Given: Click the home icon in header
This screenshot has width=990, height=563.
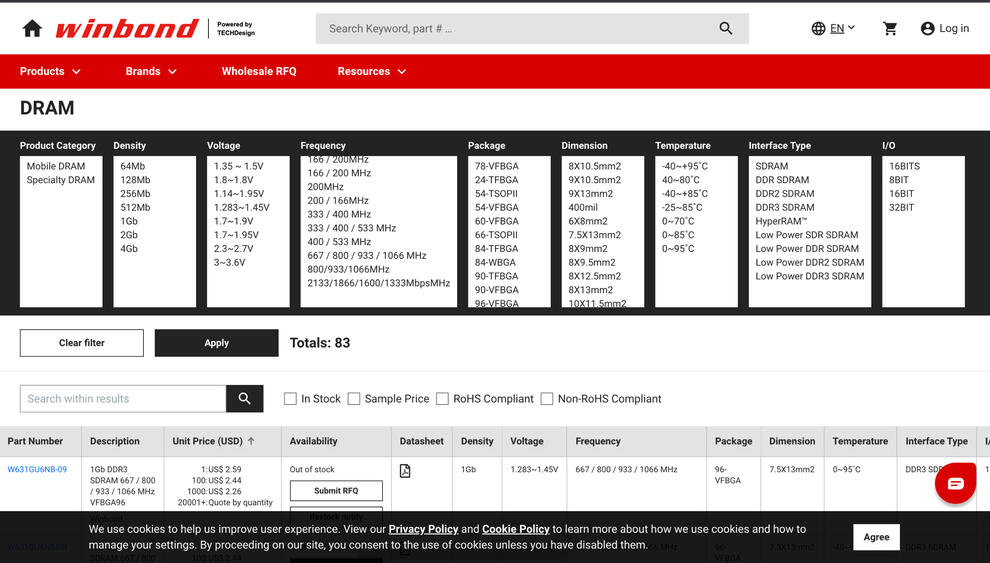Looking at the screenshot, I should click(32, 28).
